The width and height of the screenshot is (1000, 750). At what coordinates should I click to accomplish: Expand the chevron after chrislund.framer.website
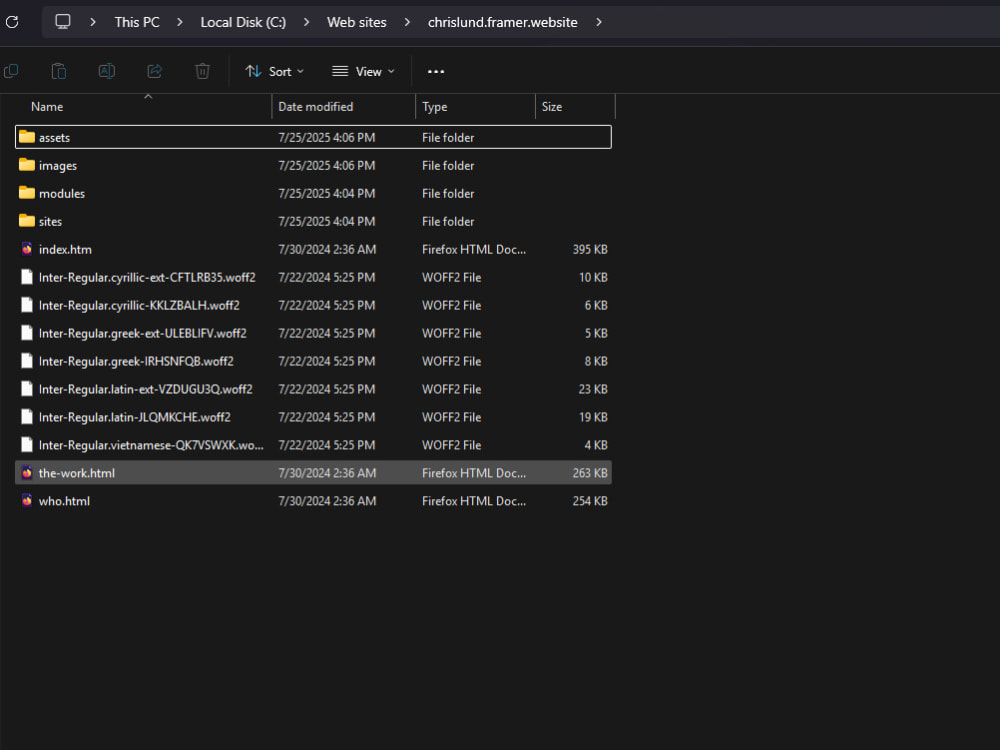click(x=598, y=22)
